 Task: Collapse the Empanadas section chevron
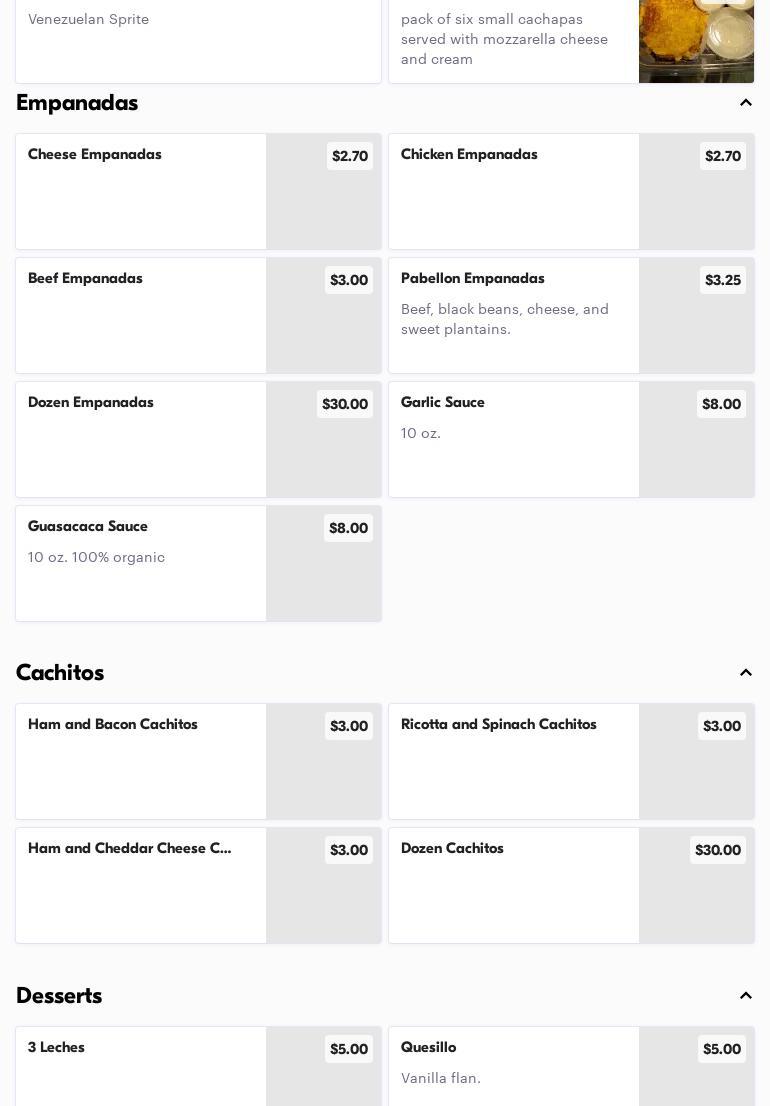746,103
